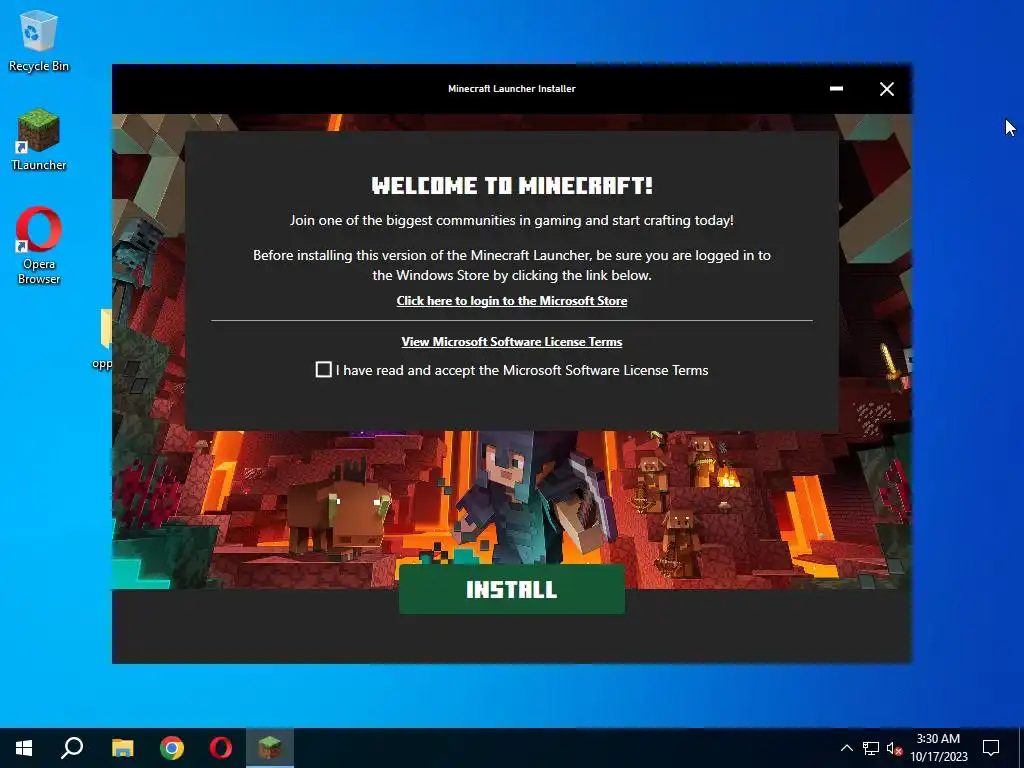Open the muted volume tray icon
1024x768 pixels.
tap(894, 748)
